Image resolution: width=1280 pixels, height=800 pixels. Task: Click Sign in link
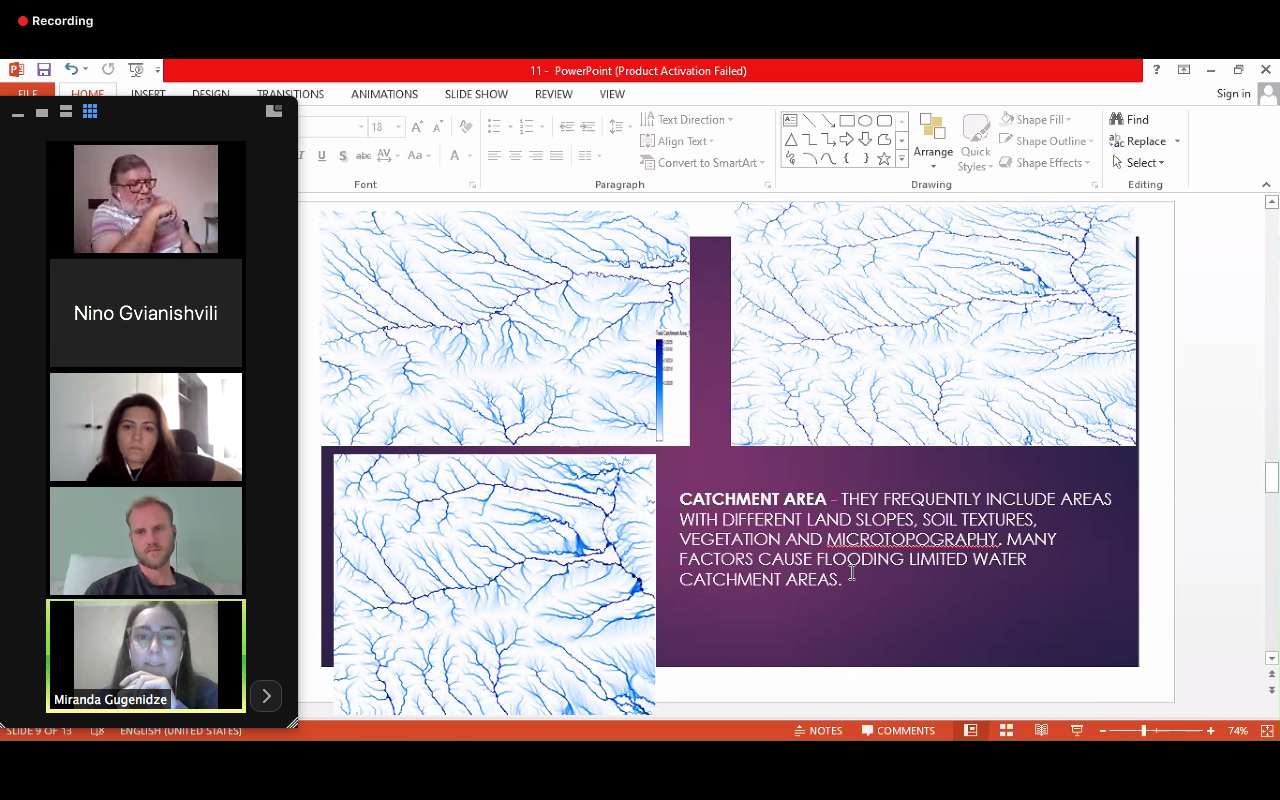(1233, 94)
